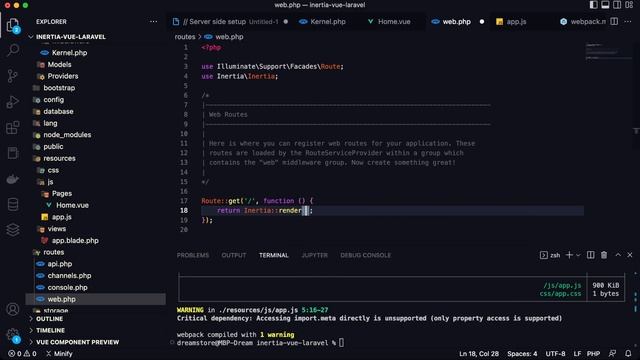640x360 pixels.
Task: Select the zsh terminal instance
Action: [x=550, y=255]
